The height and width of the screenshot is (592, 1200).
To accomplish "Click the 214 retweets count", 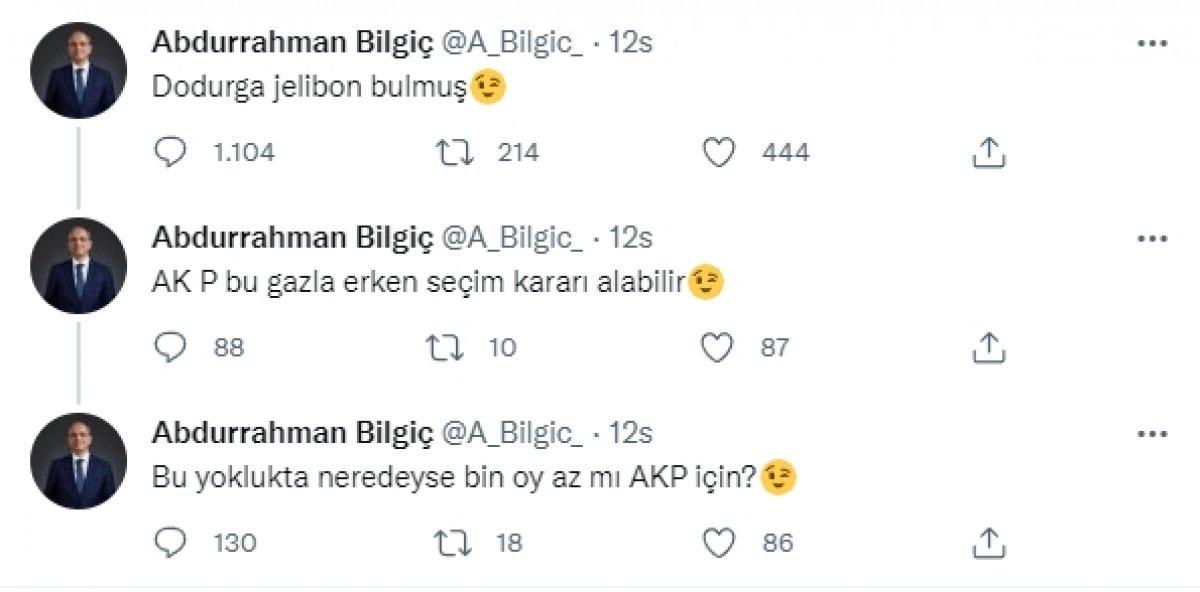I will click(517, 153).
